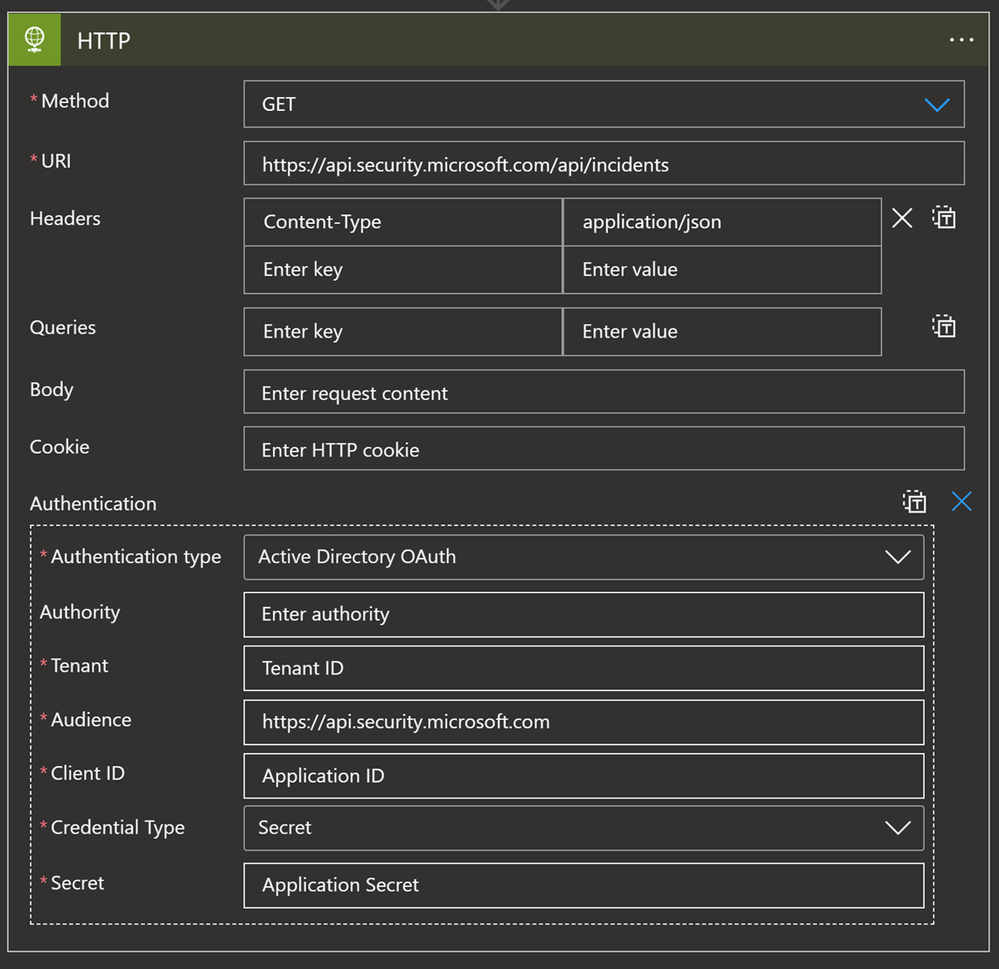Switch Headers to text mode icon
The width and height of the screenshot is (999, 969).
point(944,218)
